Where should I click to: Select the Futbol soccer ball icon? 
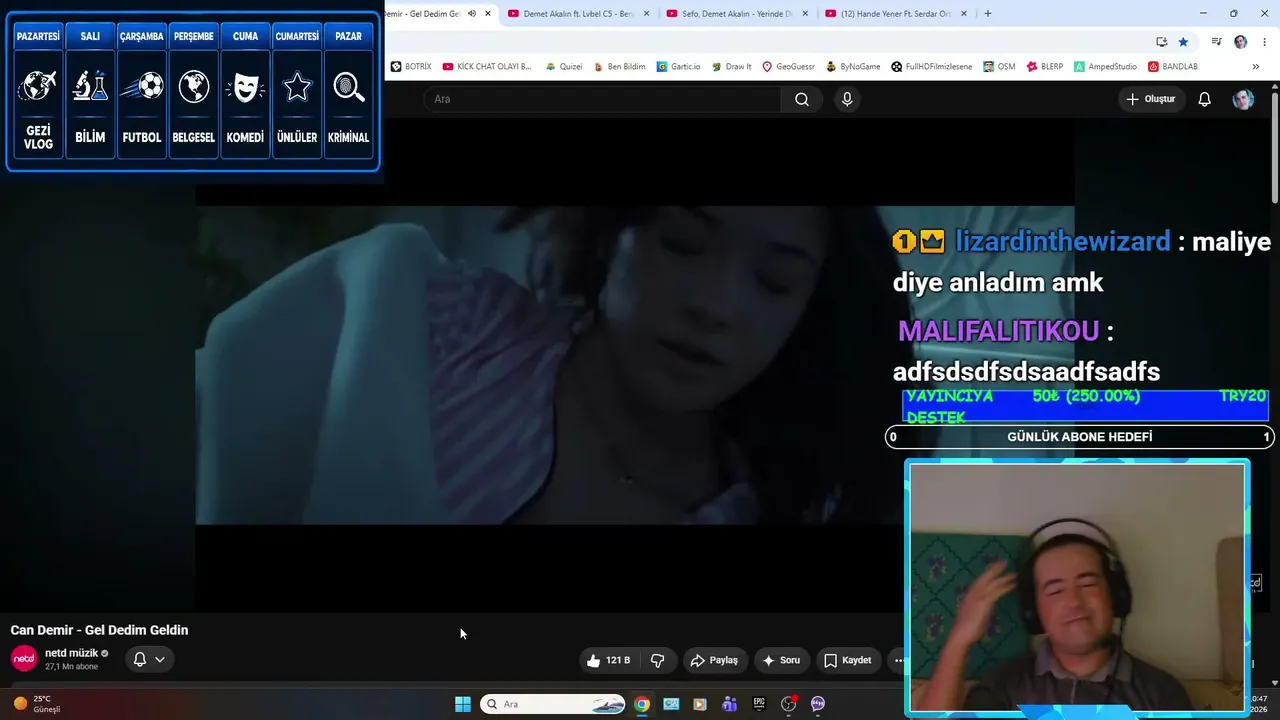point(142,86)
